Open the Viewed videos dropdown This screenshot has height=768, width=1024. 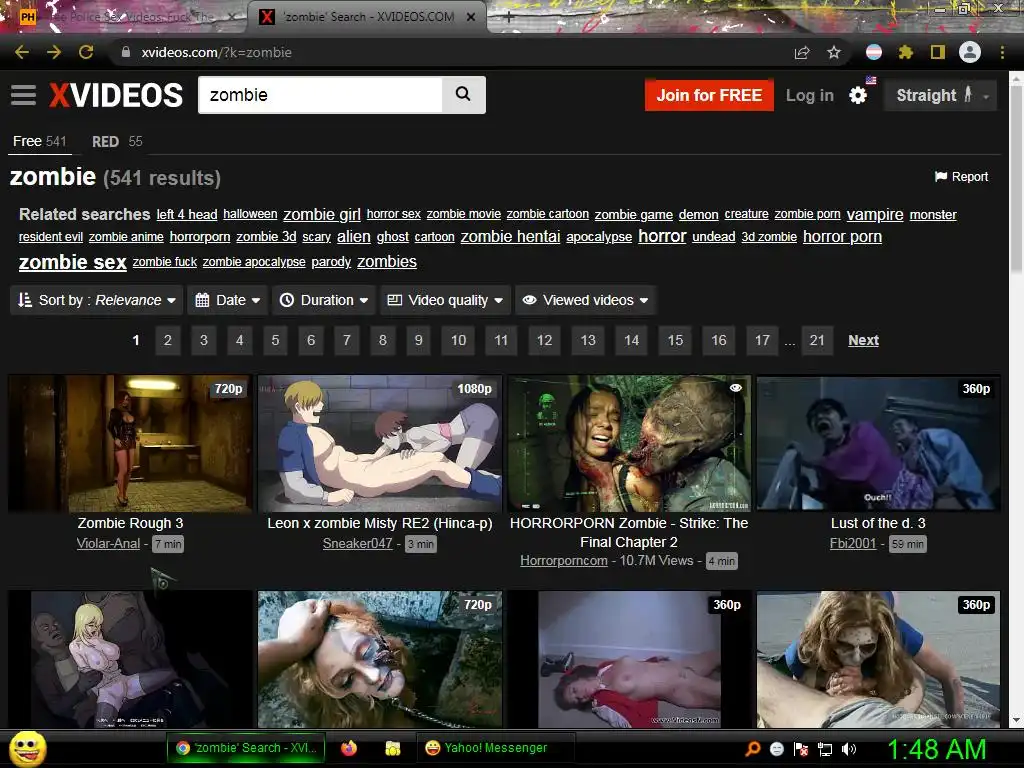(585, 300)
